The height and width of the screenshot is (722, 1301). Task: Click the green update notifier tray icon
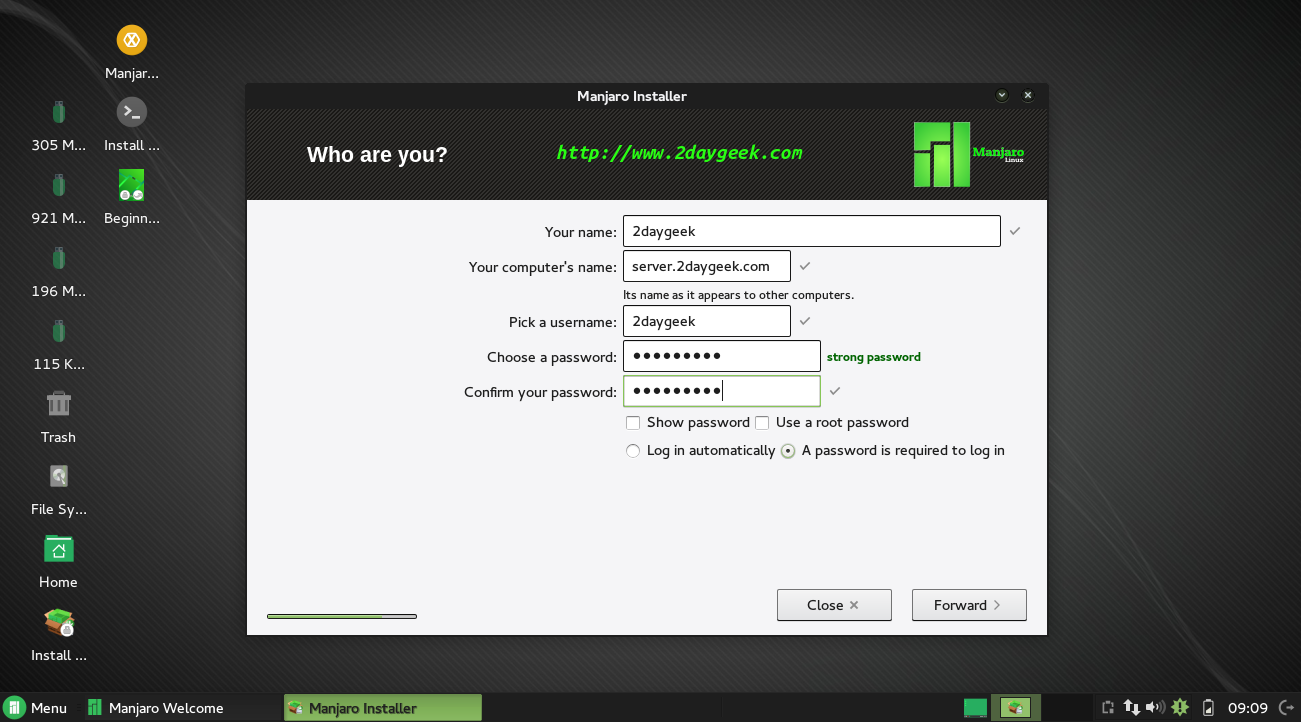coord(1180,708)
